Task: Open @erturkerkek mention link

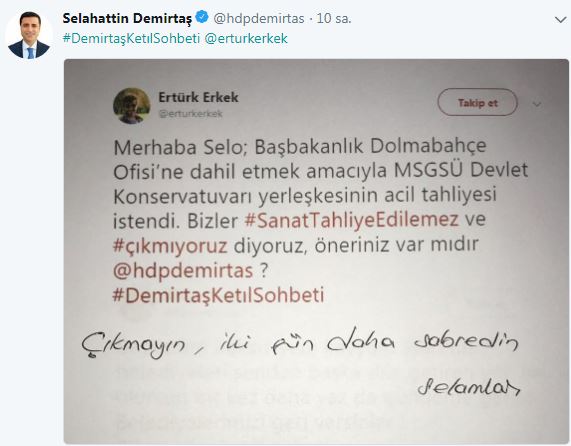Action: [x=246, y=39]
